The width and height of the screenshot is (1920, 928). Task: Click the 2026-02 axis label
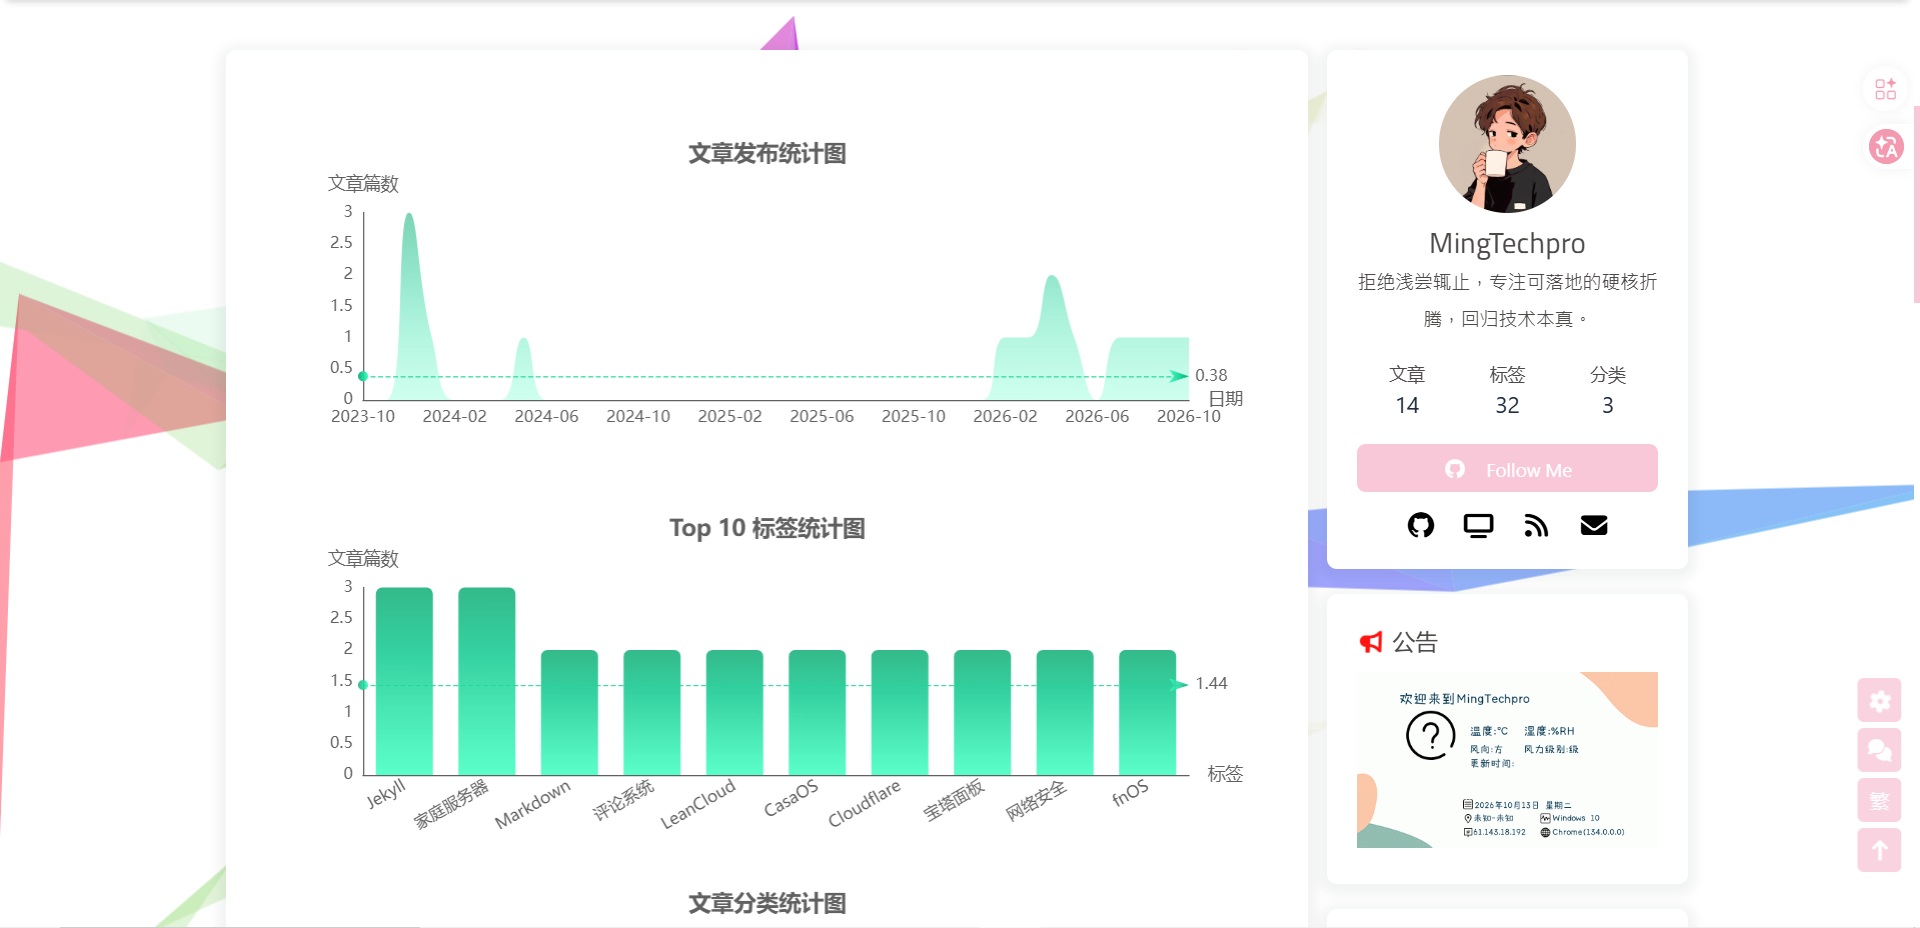[1005, 416]
